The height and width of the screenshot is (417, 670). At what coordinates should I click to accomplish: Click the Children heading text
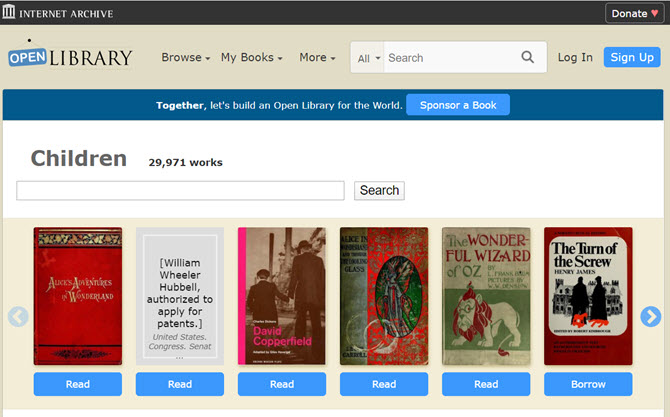[x=79, y=159]
